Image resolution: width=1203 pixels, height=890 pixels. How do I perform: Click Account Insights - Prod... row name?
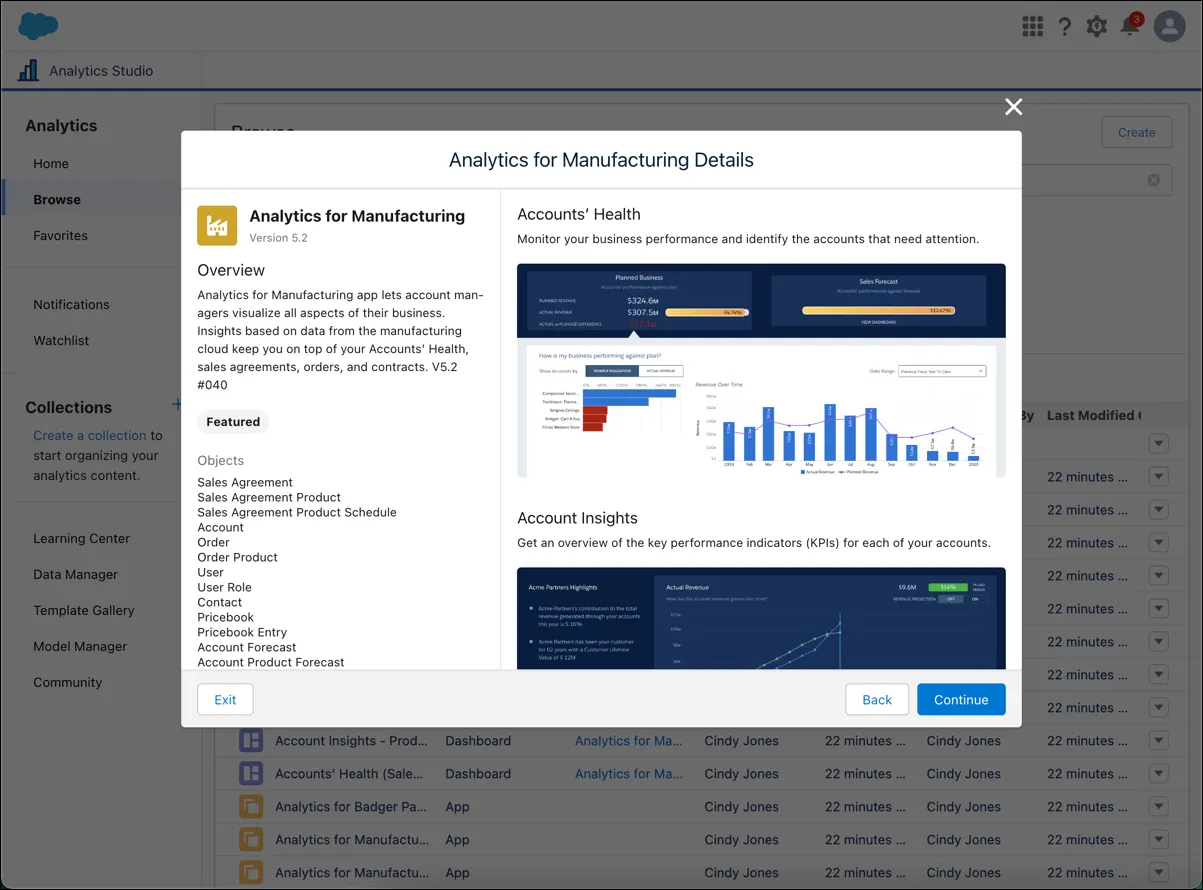click(x=351, y=741)
